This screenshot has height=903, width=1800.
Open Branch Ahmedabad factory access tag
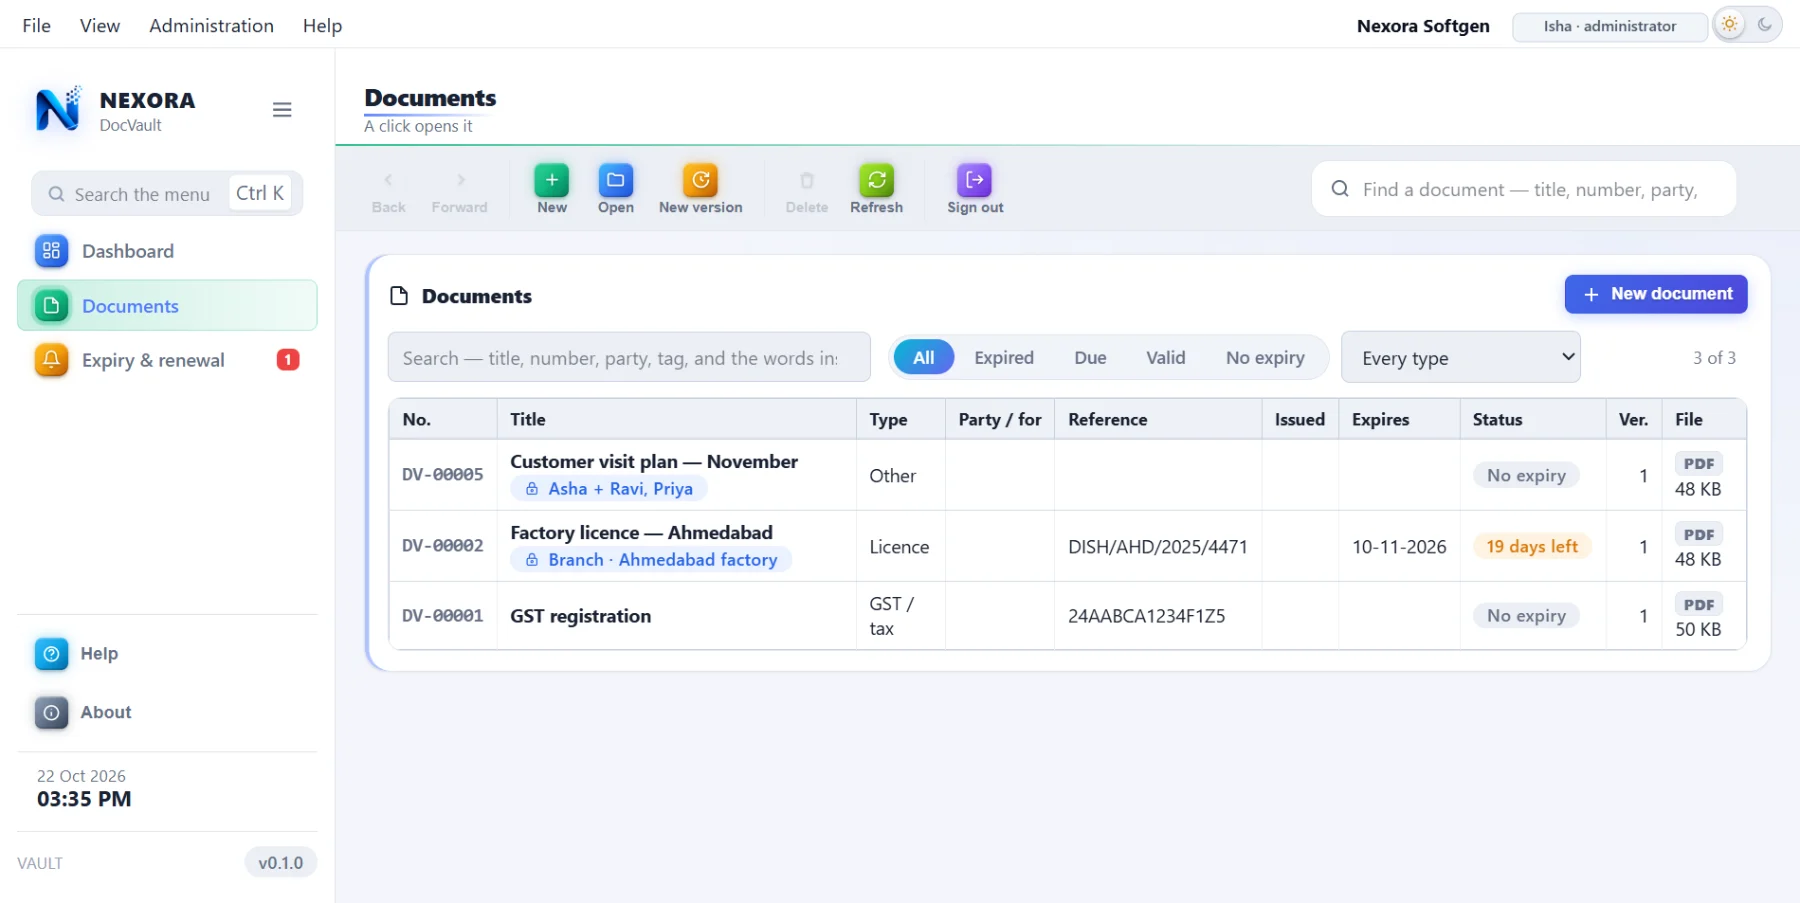coord(651,560)
